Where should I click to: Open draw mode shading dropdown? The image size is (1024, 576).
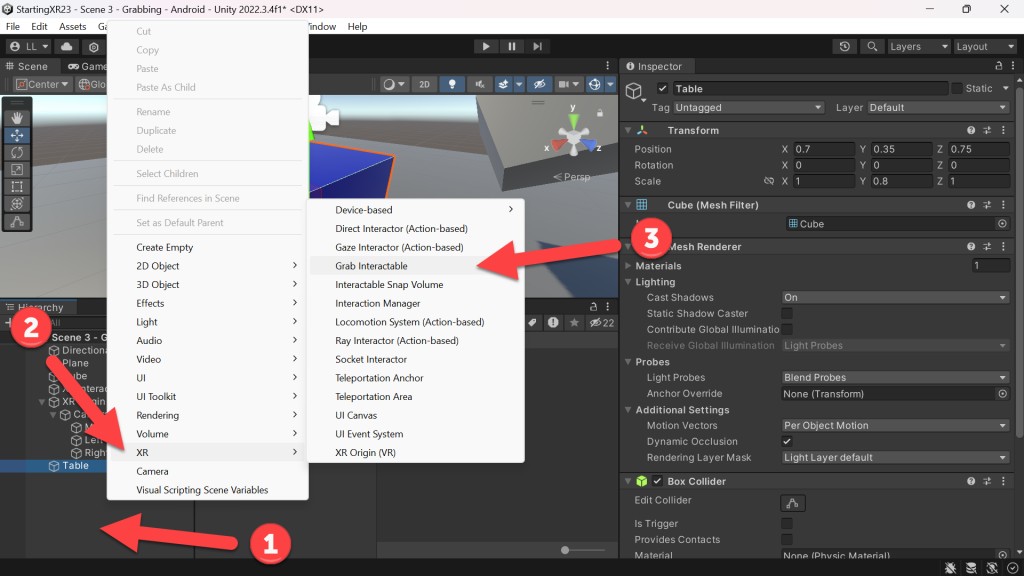pyautogui.click(x=394, y=84)
